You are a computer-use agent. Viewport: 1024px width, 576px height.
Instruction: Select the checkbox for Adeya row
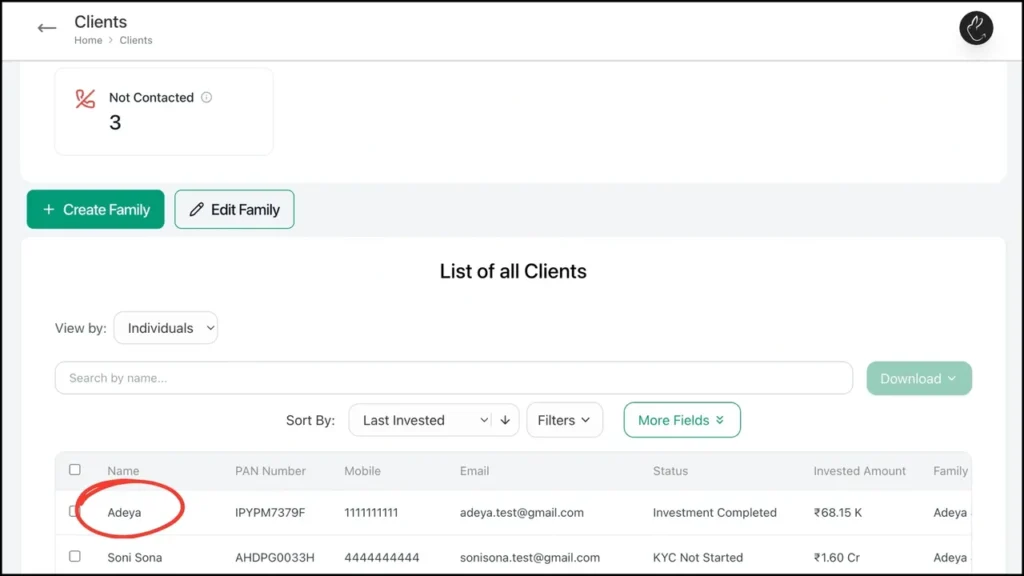74,512
